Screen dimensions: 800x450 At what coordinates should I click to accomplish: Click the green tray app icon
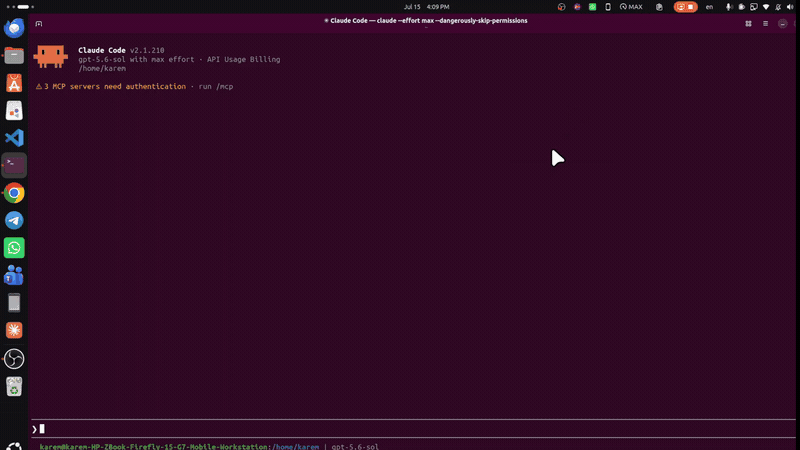coord(592,7)
